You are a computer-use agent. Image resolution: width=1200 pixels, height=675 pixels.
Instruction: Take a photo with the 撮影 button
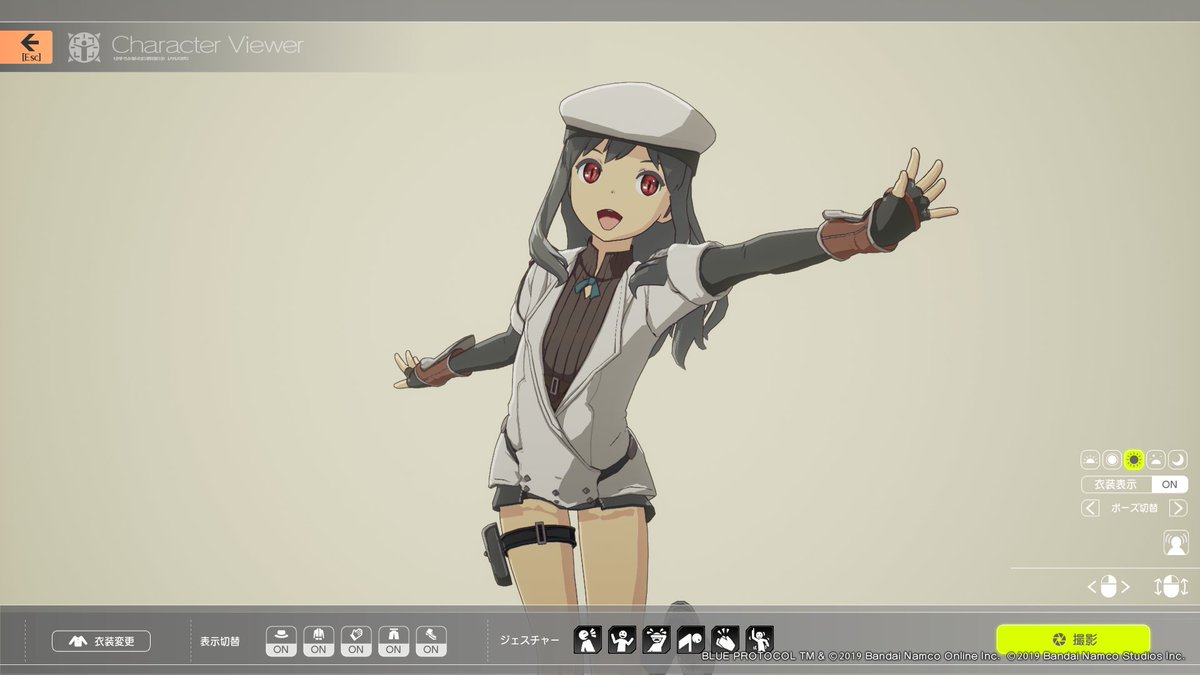pos(1073,639)
